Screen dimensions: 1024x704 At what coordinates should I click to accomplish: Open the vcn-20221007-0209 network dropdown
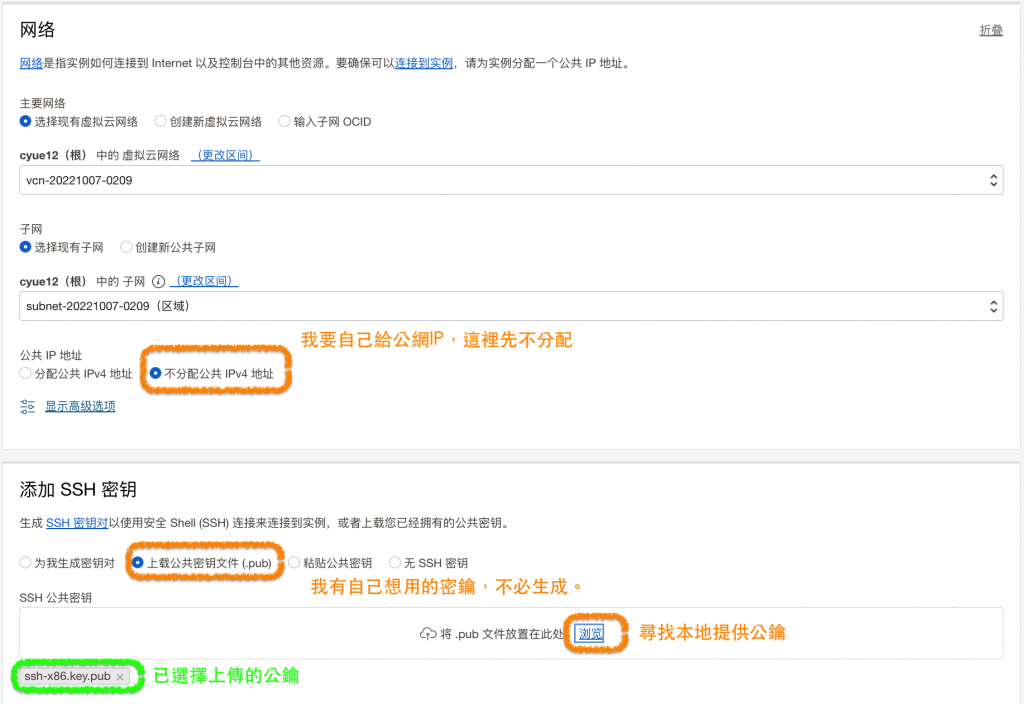(x=510, y=181)
